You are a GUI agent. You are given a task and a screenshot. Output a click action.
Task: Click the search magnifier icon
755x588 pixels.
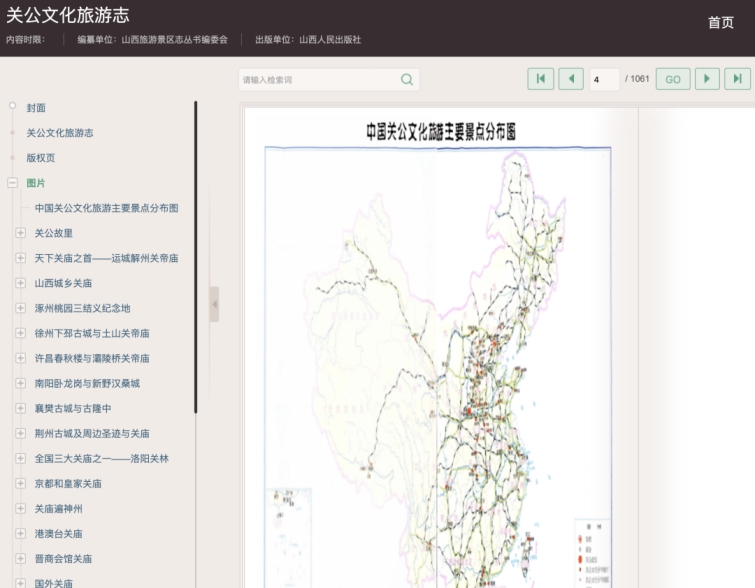coord(407,80)
